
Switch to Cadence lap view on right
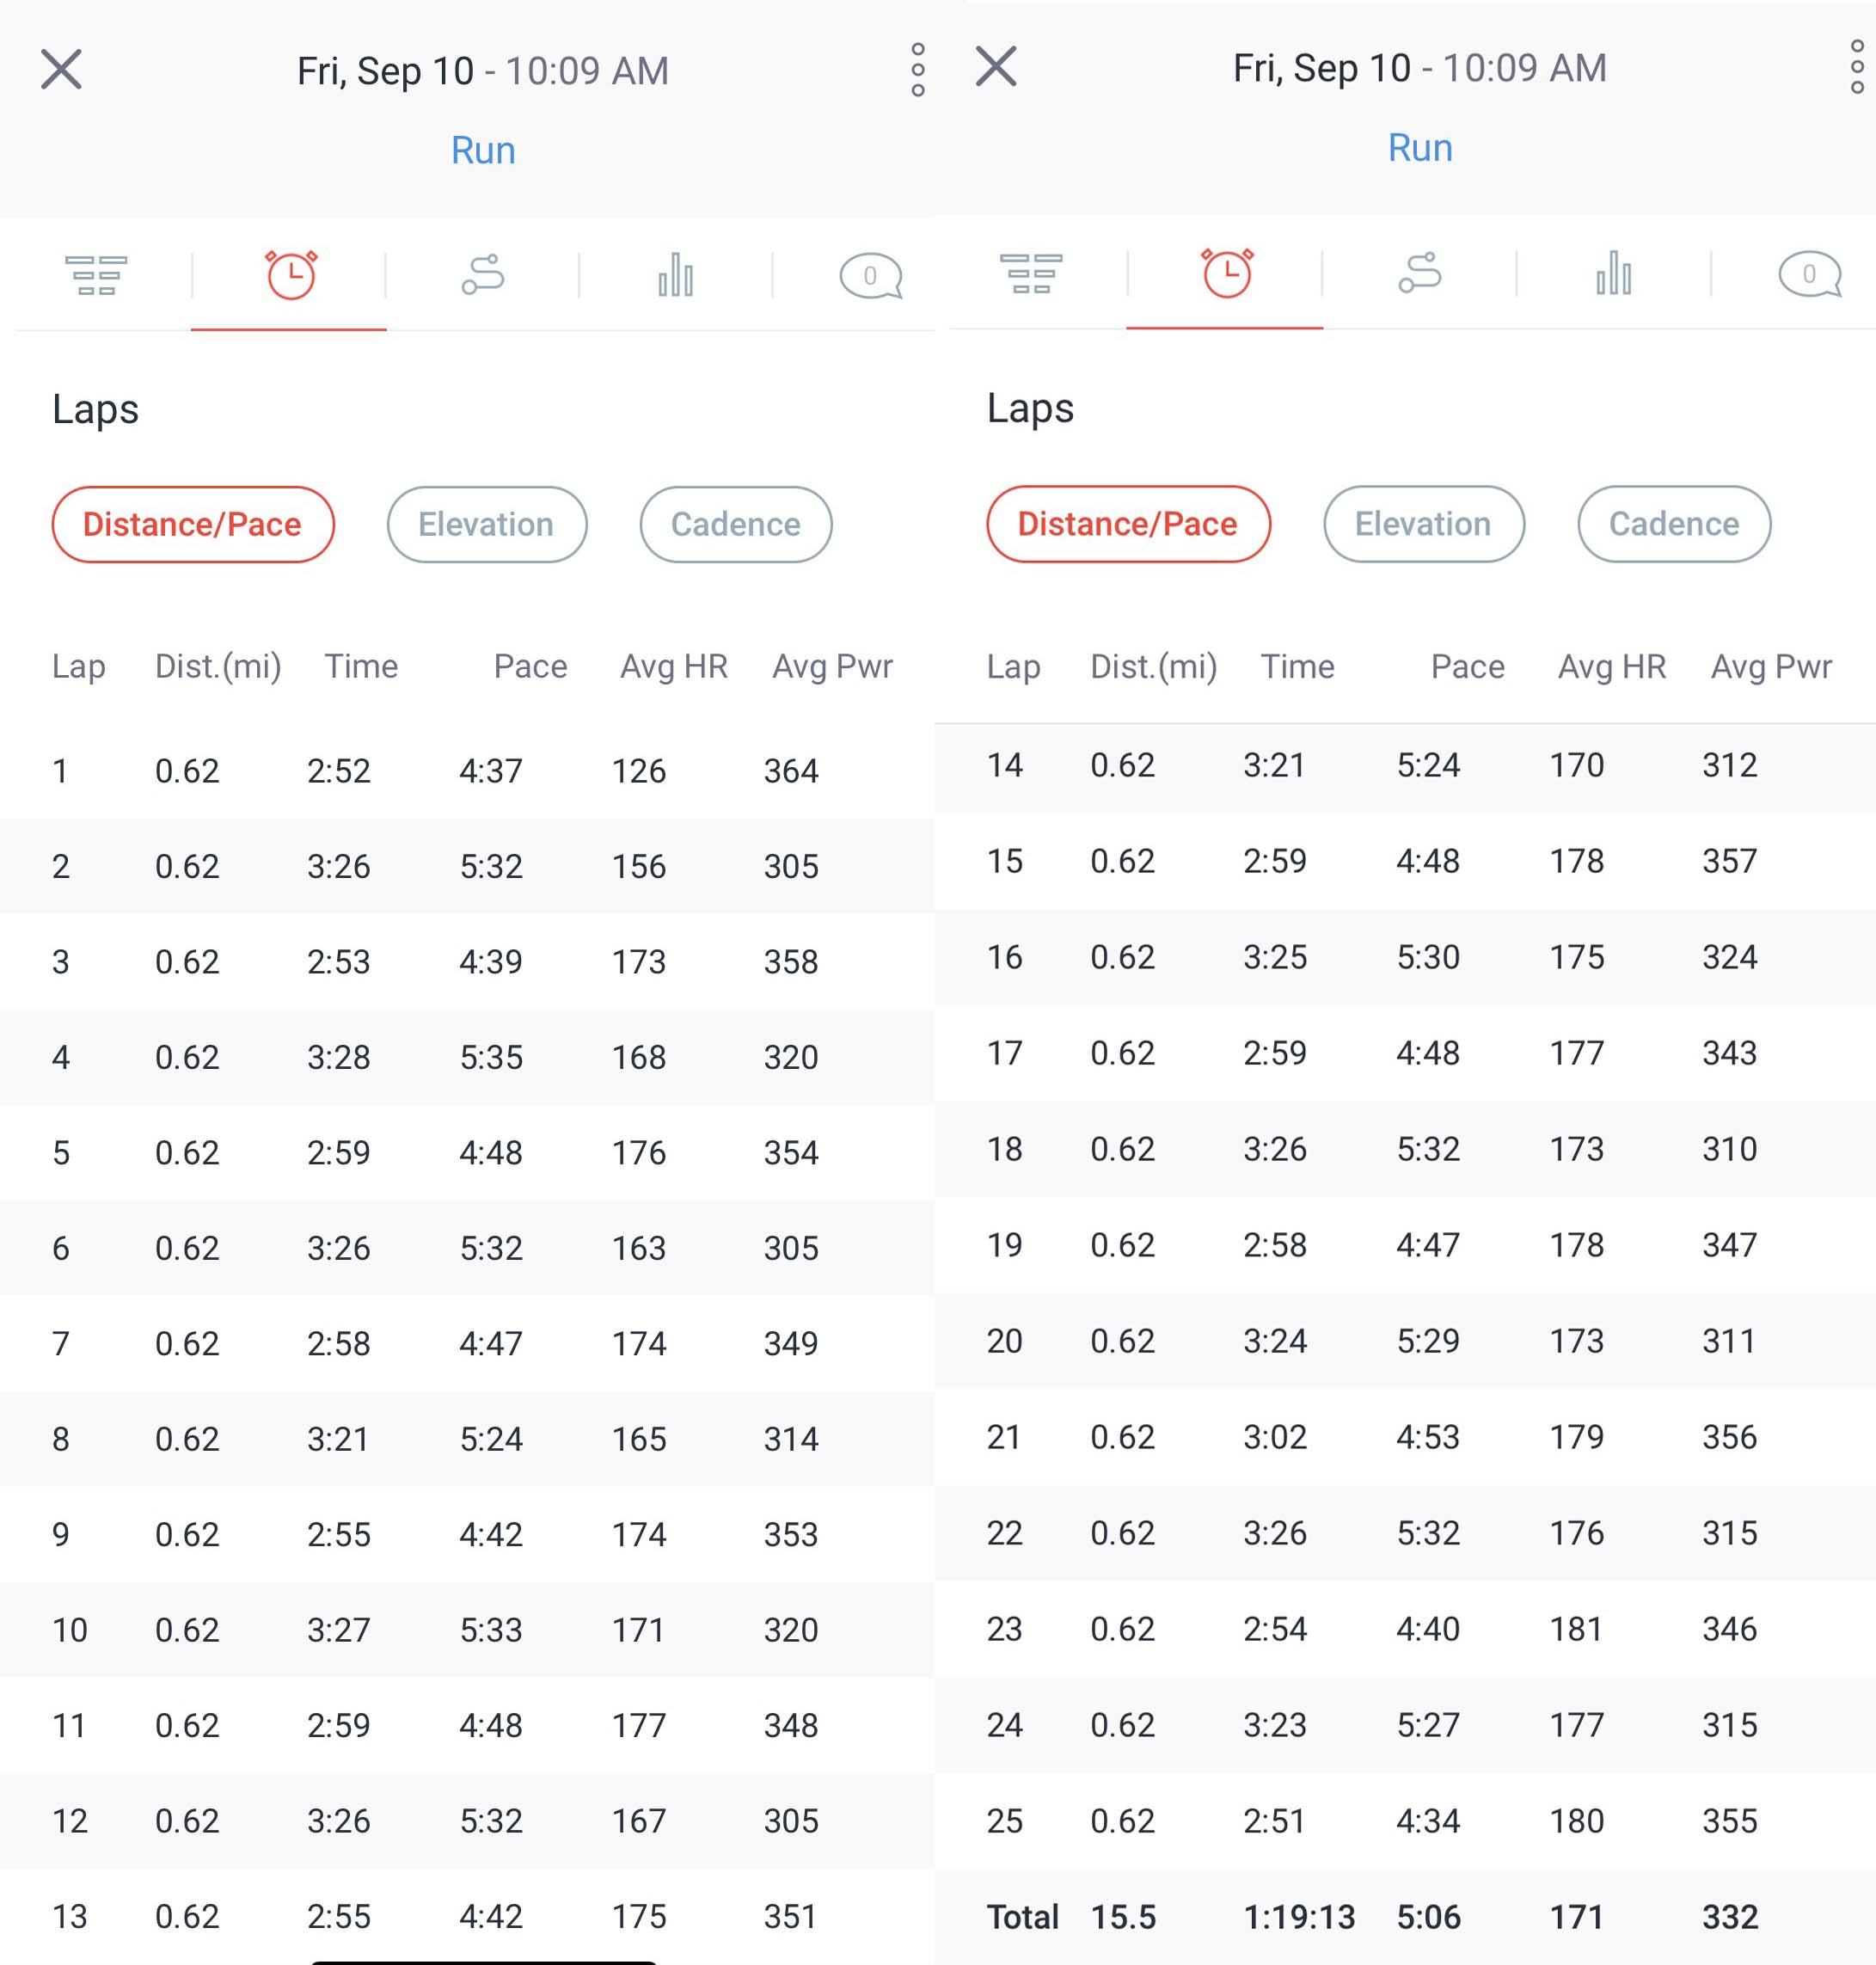tap(1673, 524)
